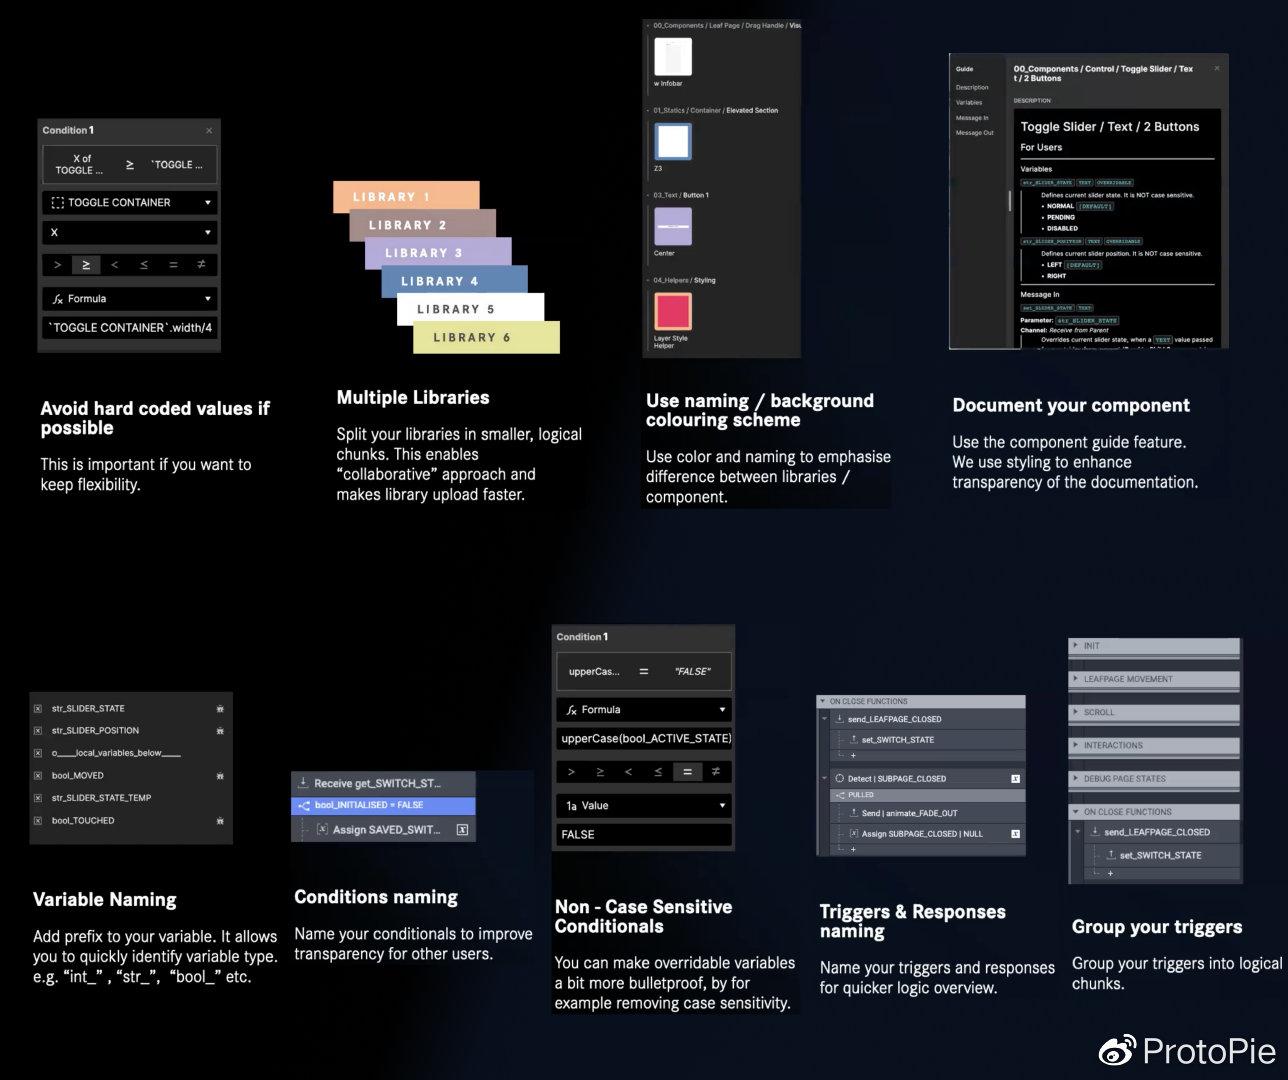The image size is (1288, 1080).
Task: Go to Description in the guide sidebar
Action: pos(972,88)
